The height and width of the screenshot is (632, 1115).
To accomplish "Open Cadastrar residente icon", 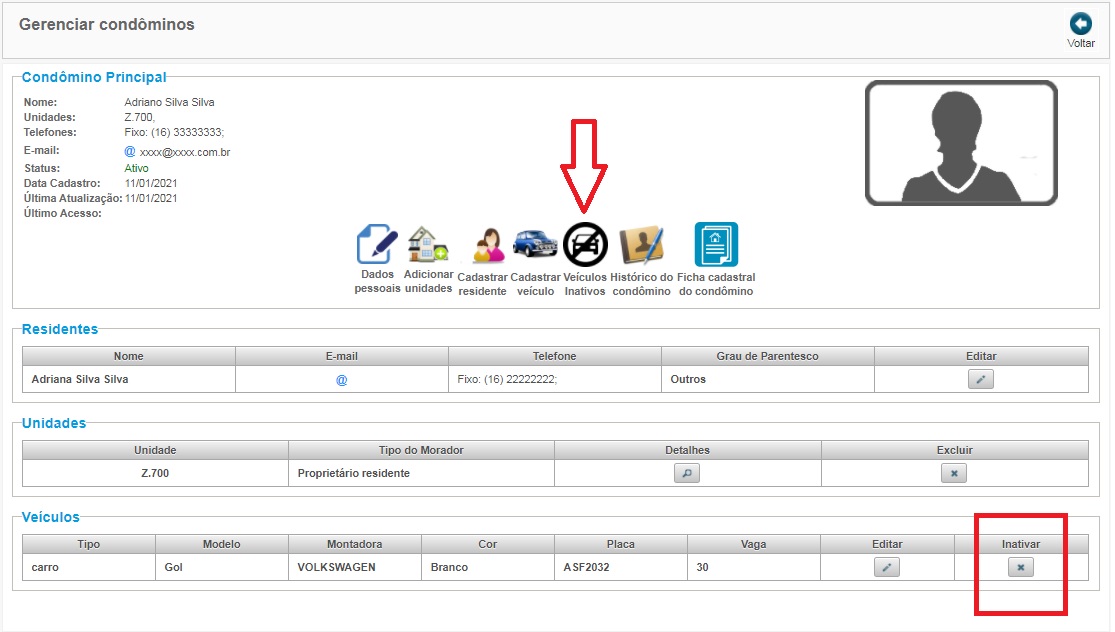I will click(x=488, y=246).
